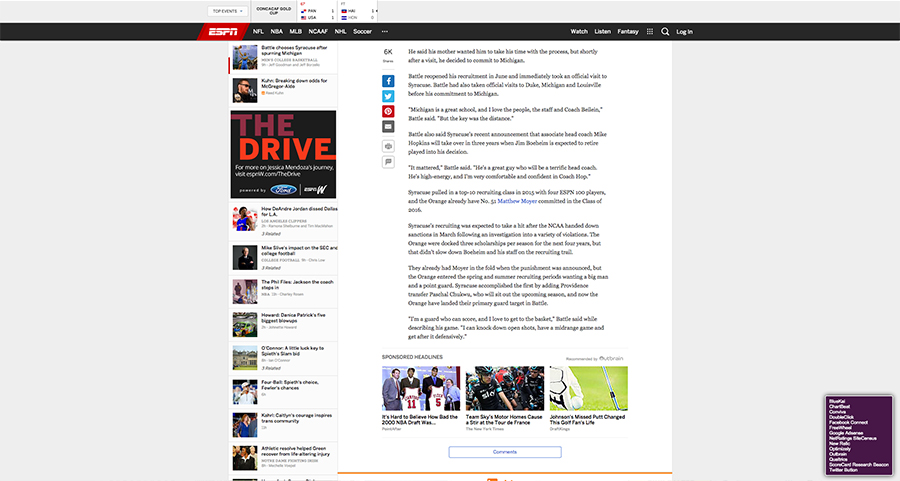This screenshot has width=900, height=481.
Task: Open Watch in the navigation bar
Action: tap(579, 32)
